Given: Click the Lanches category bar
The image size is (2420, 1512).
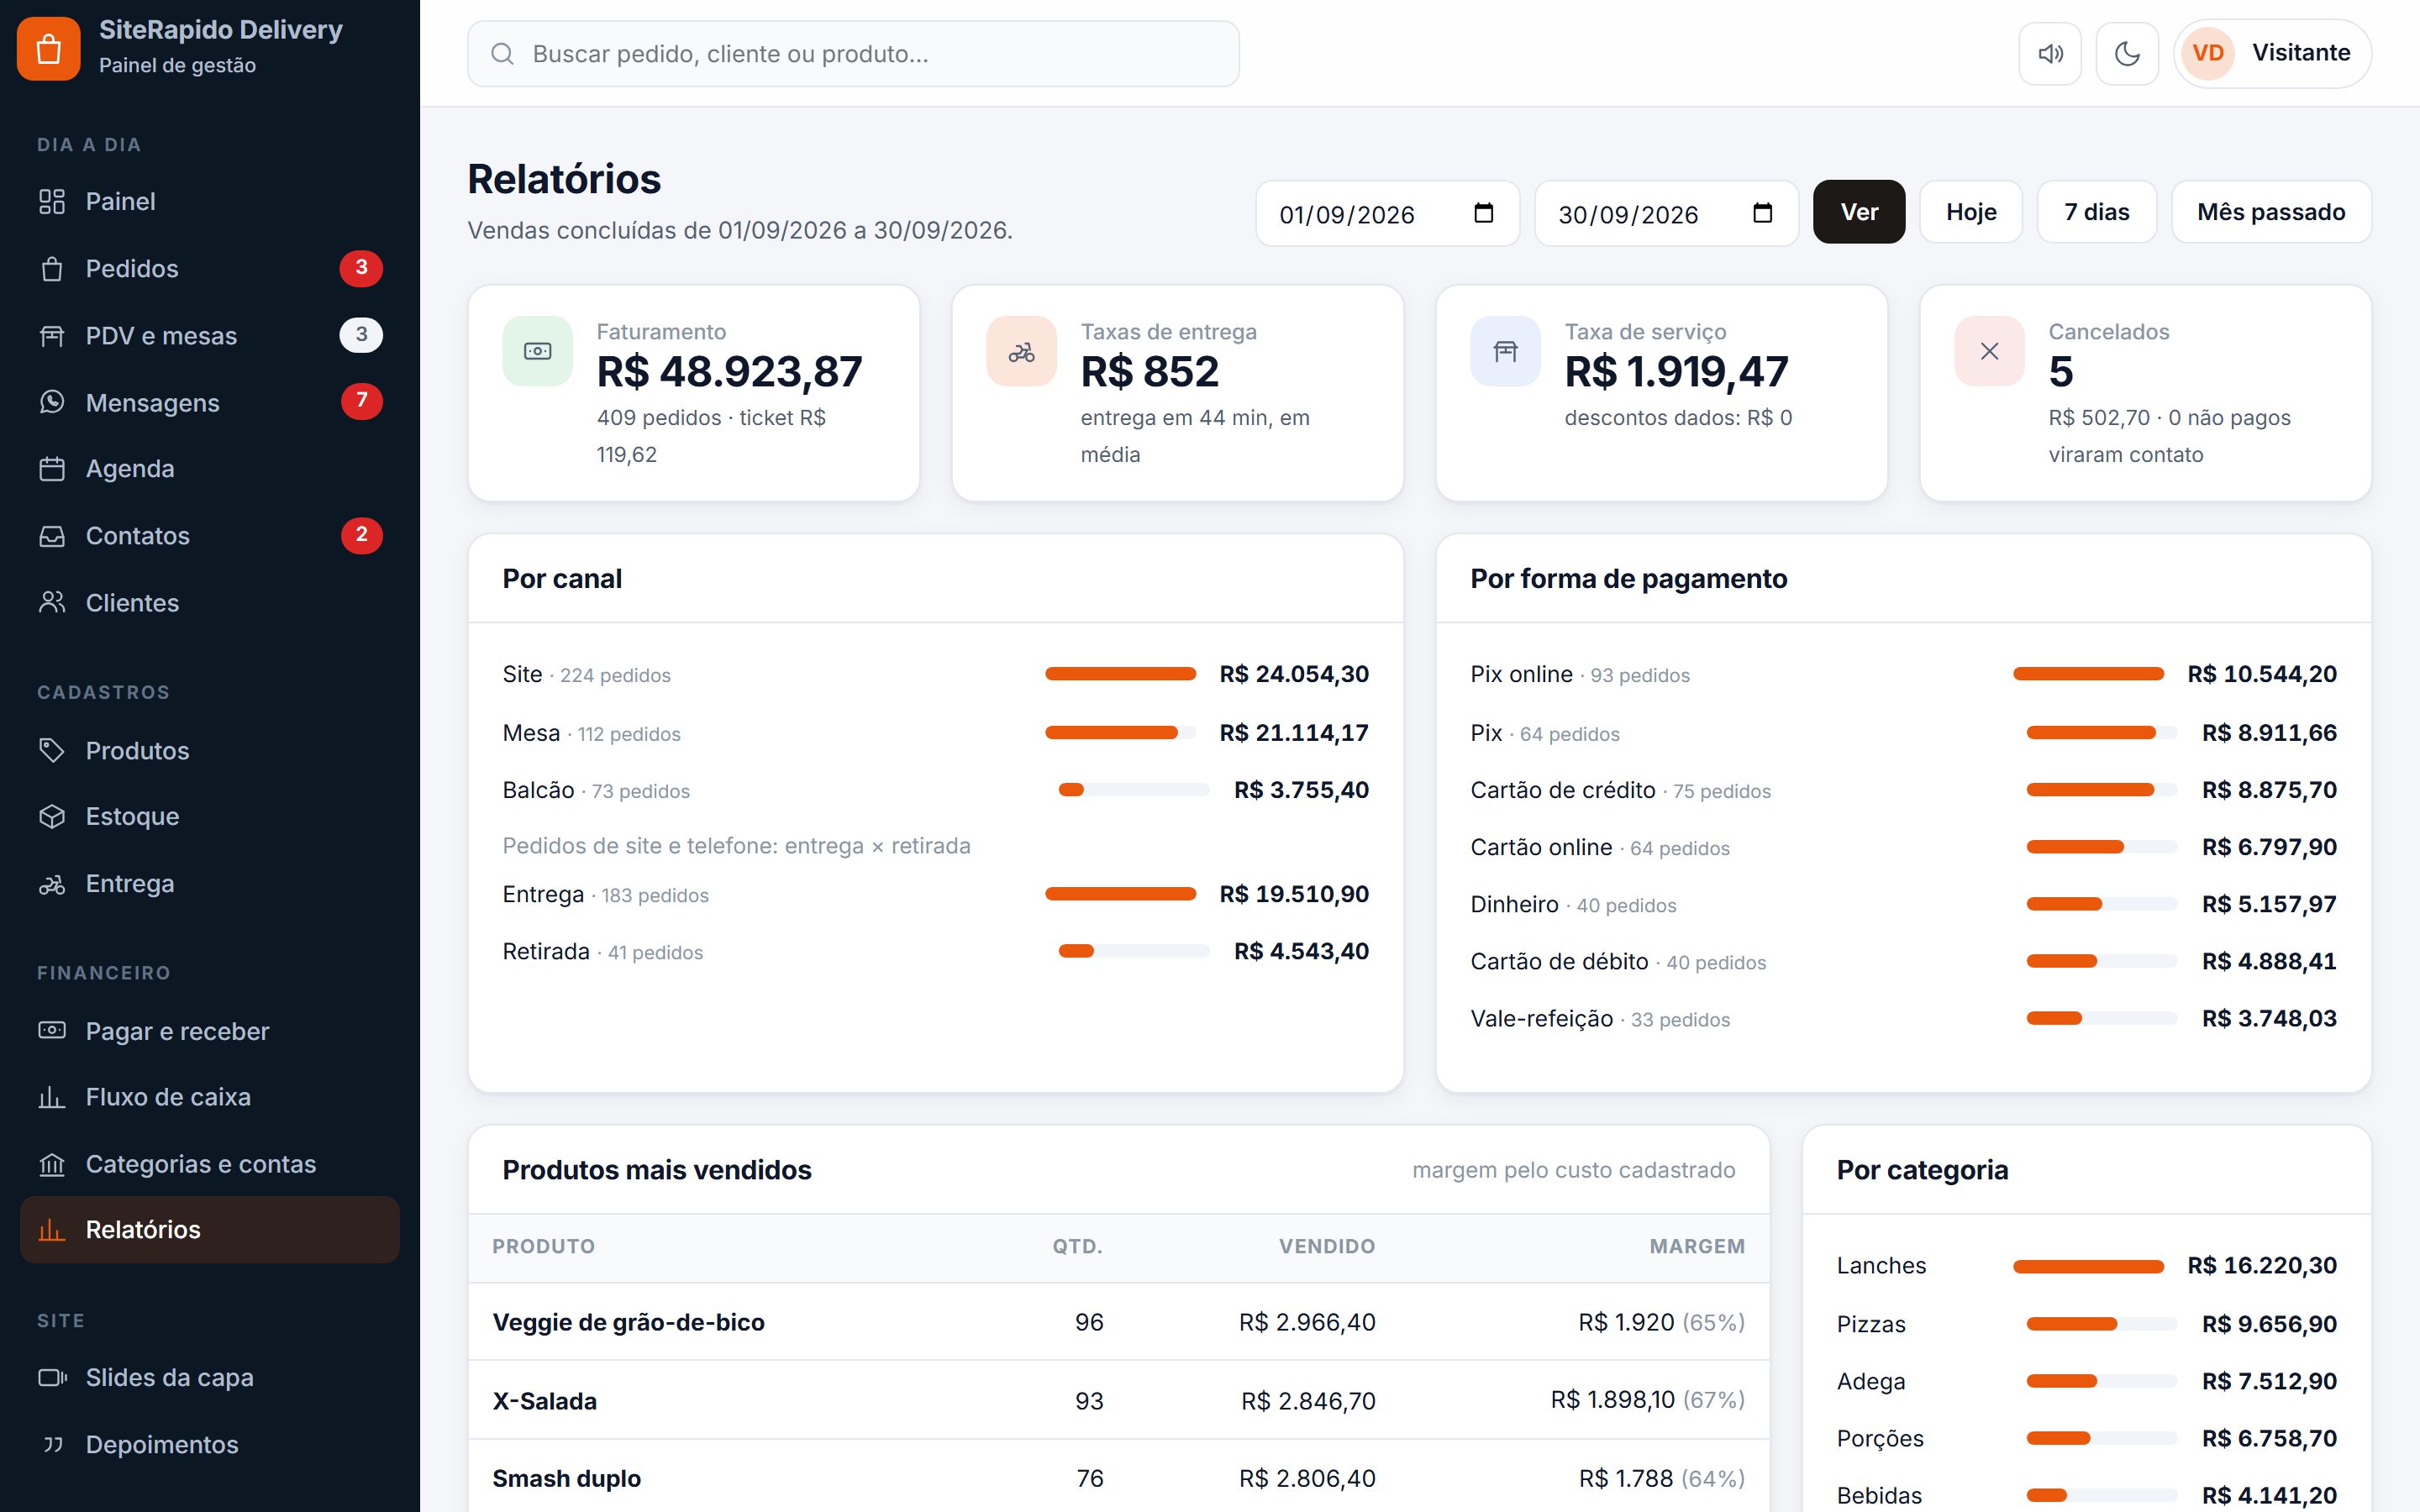Looking at the screenshot, I should [x=2088, y=1266].
